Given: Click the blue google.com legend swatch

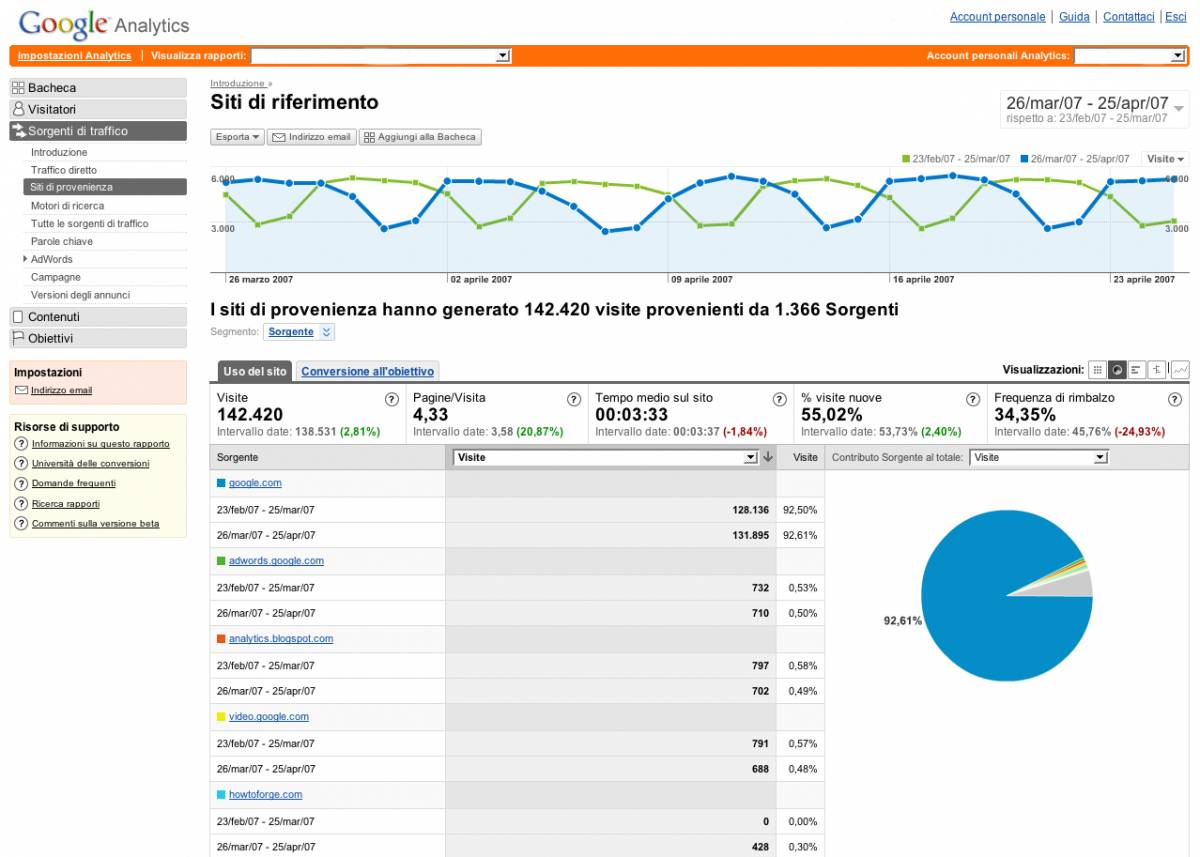Looking at the screenshot, I should click(x=221, y=483).
